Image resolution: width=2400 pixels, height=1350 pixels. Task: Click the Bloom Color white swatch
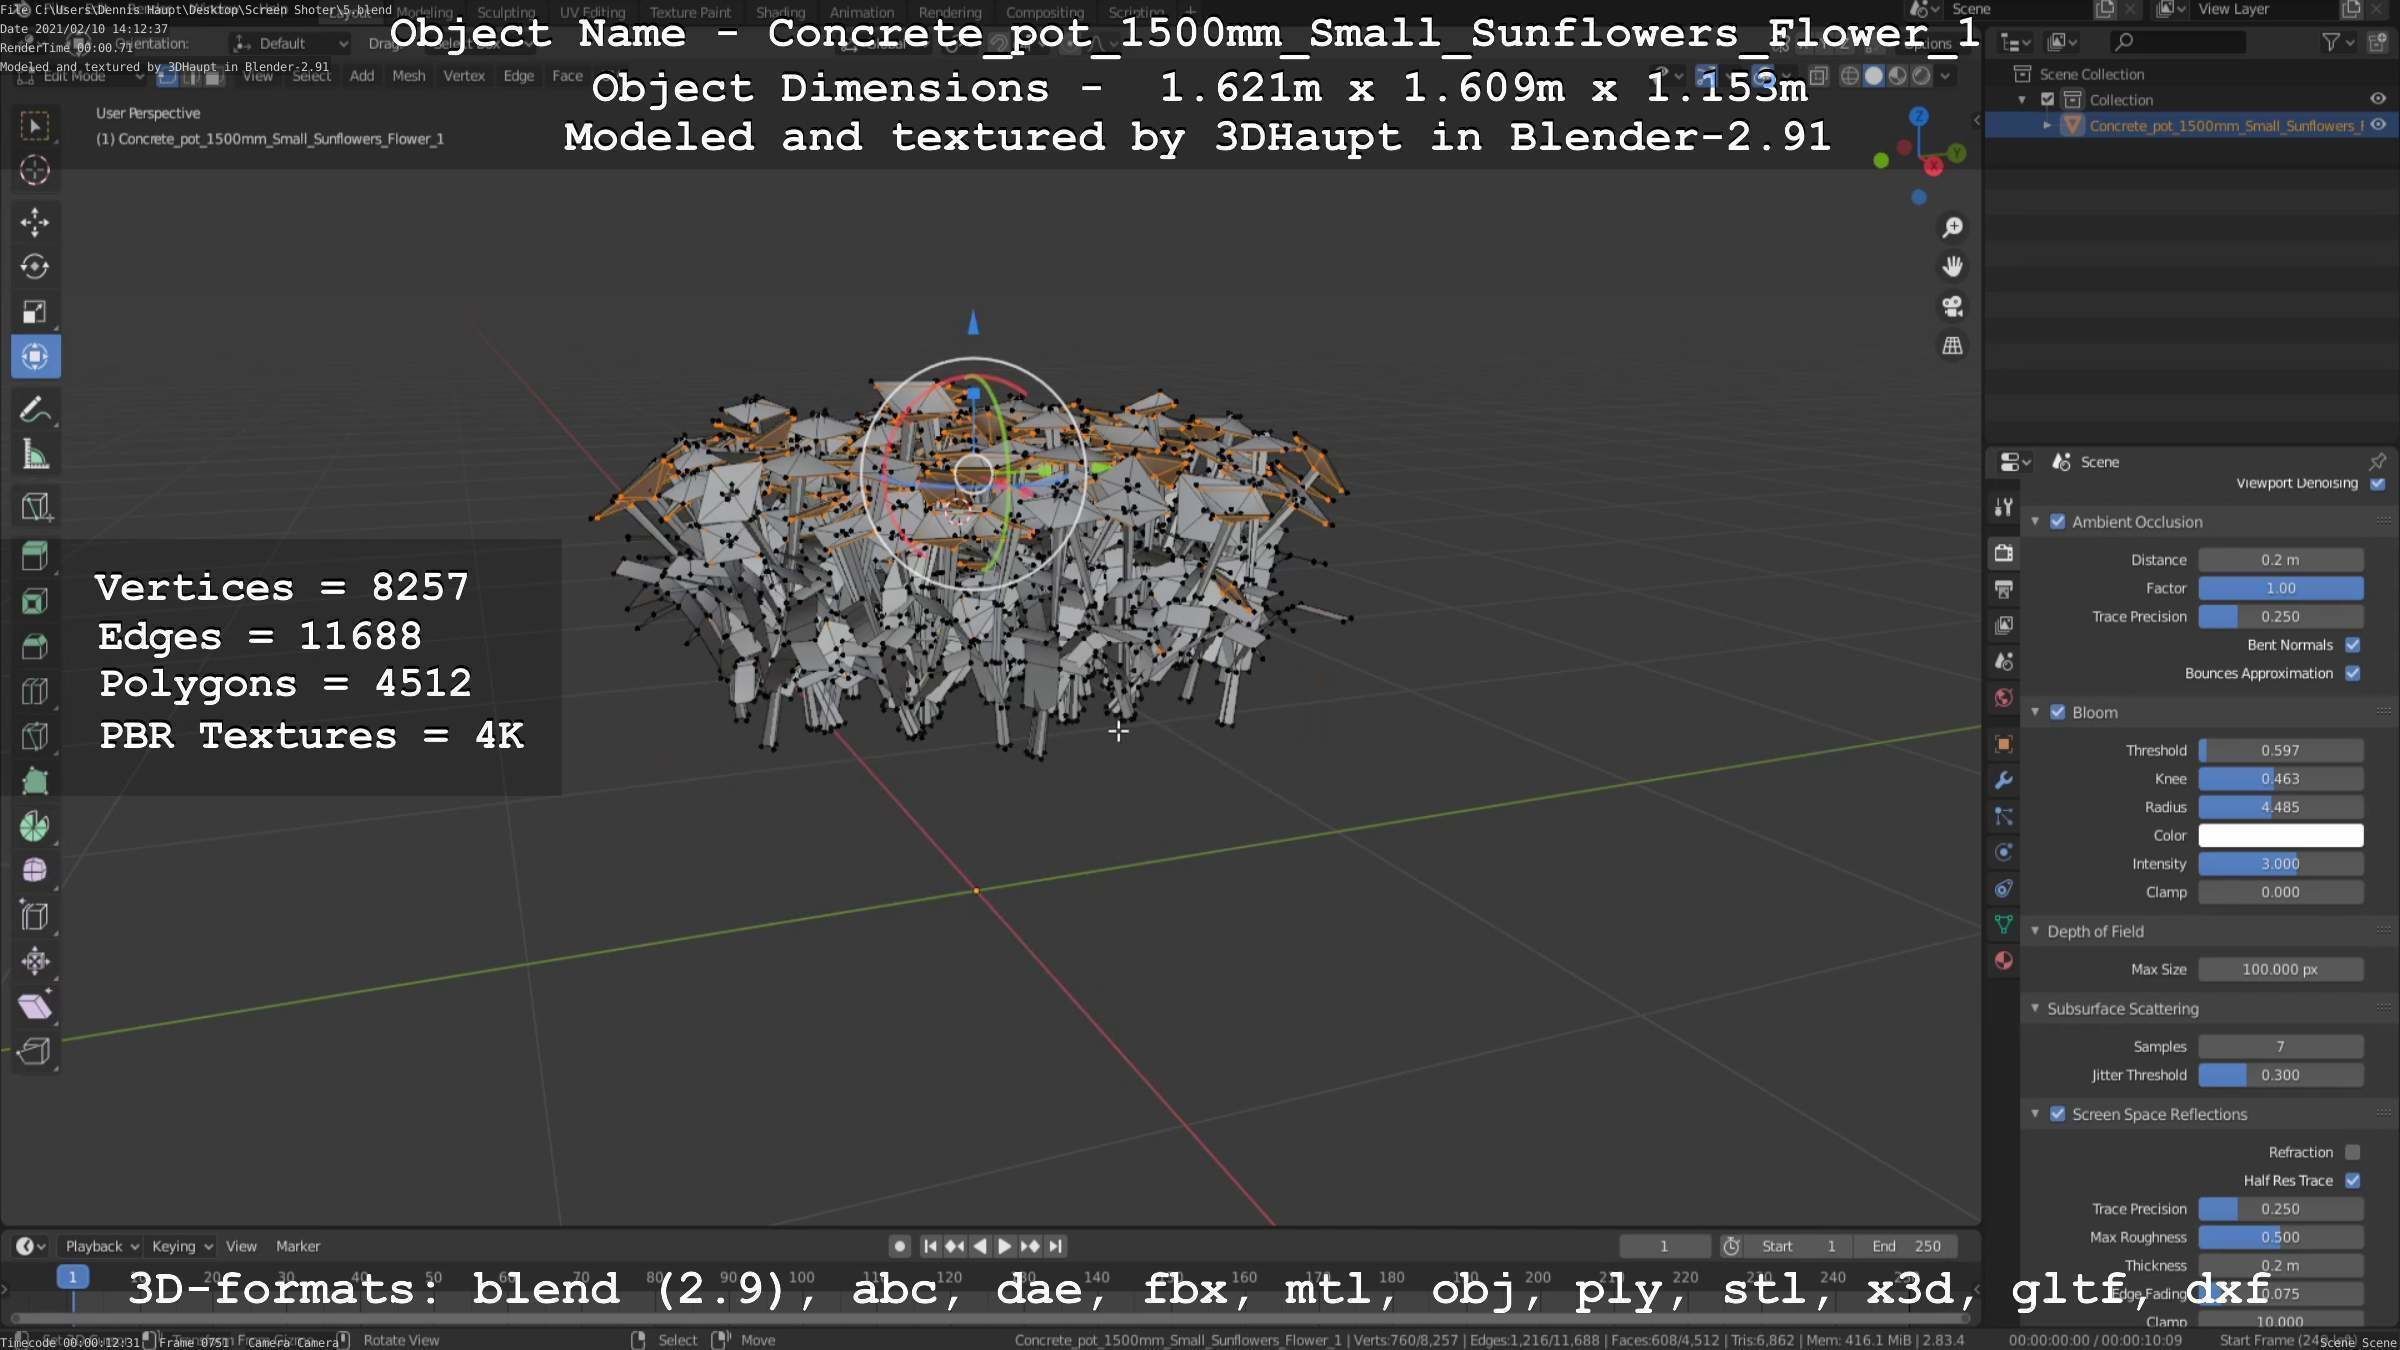pos(2280,835)
